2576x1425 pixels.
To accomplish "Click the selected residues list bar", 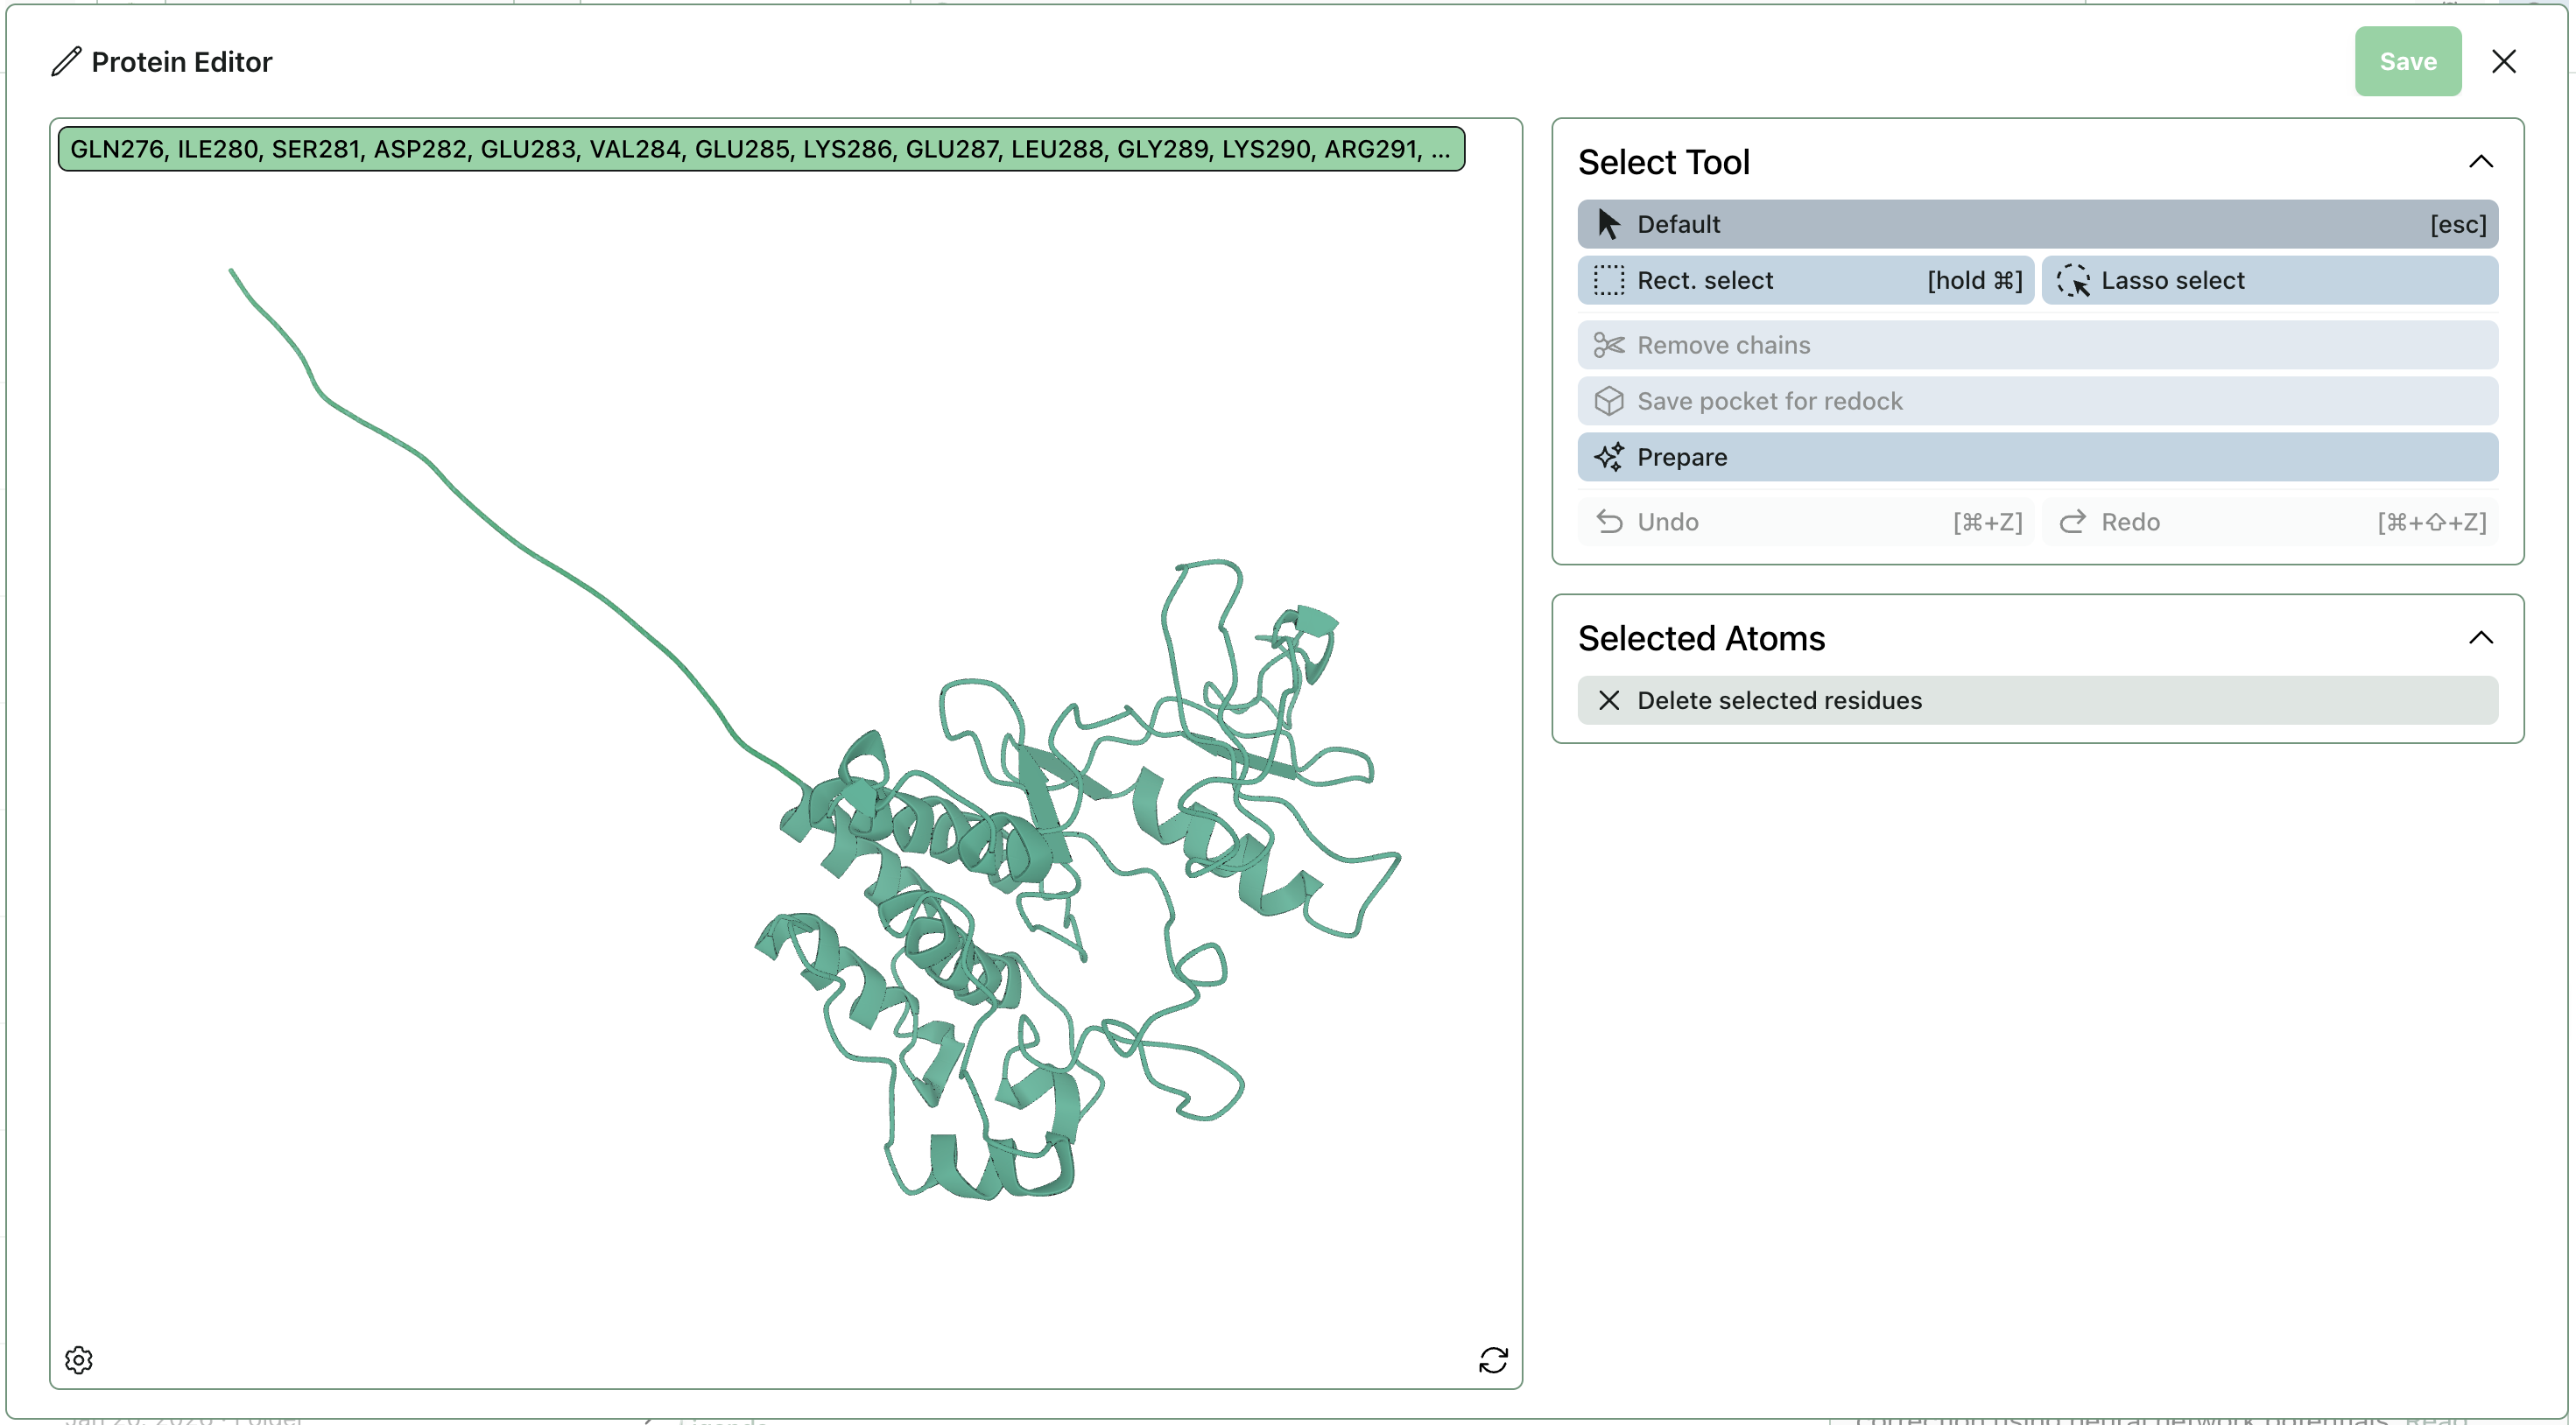I will click(x=760, y=149).
